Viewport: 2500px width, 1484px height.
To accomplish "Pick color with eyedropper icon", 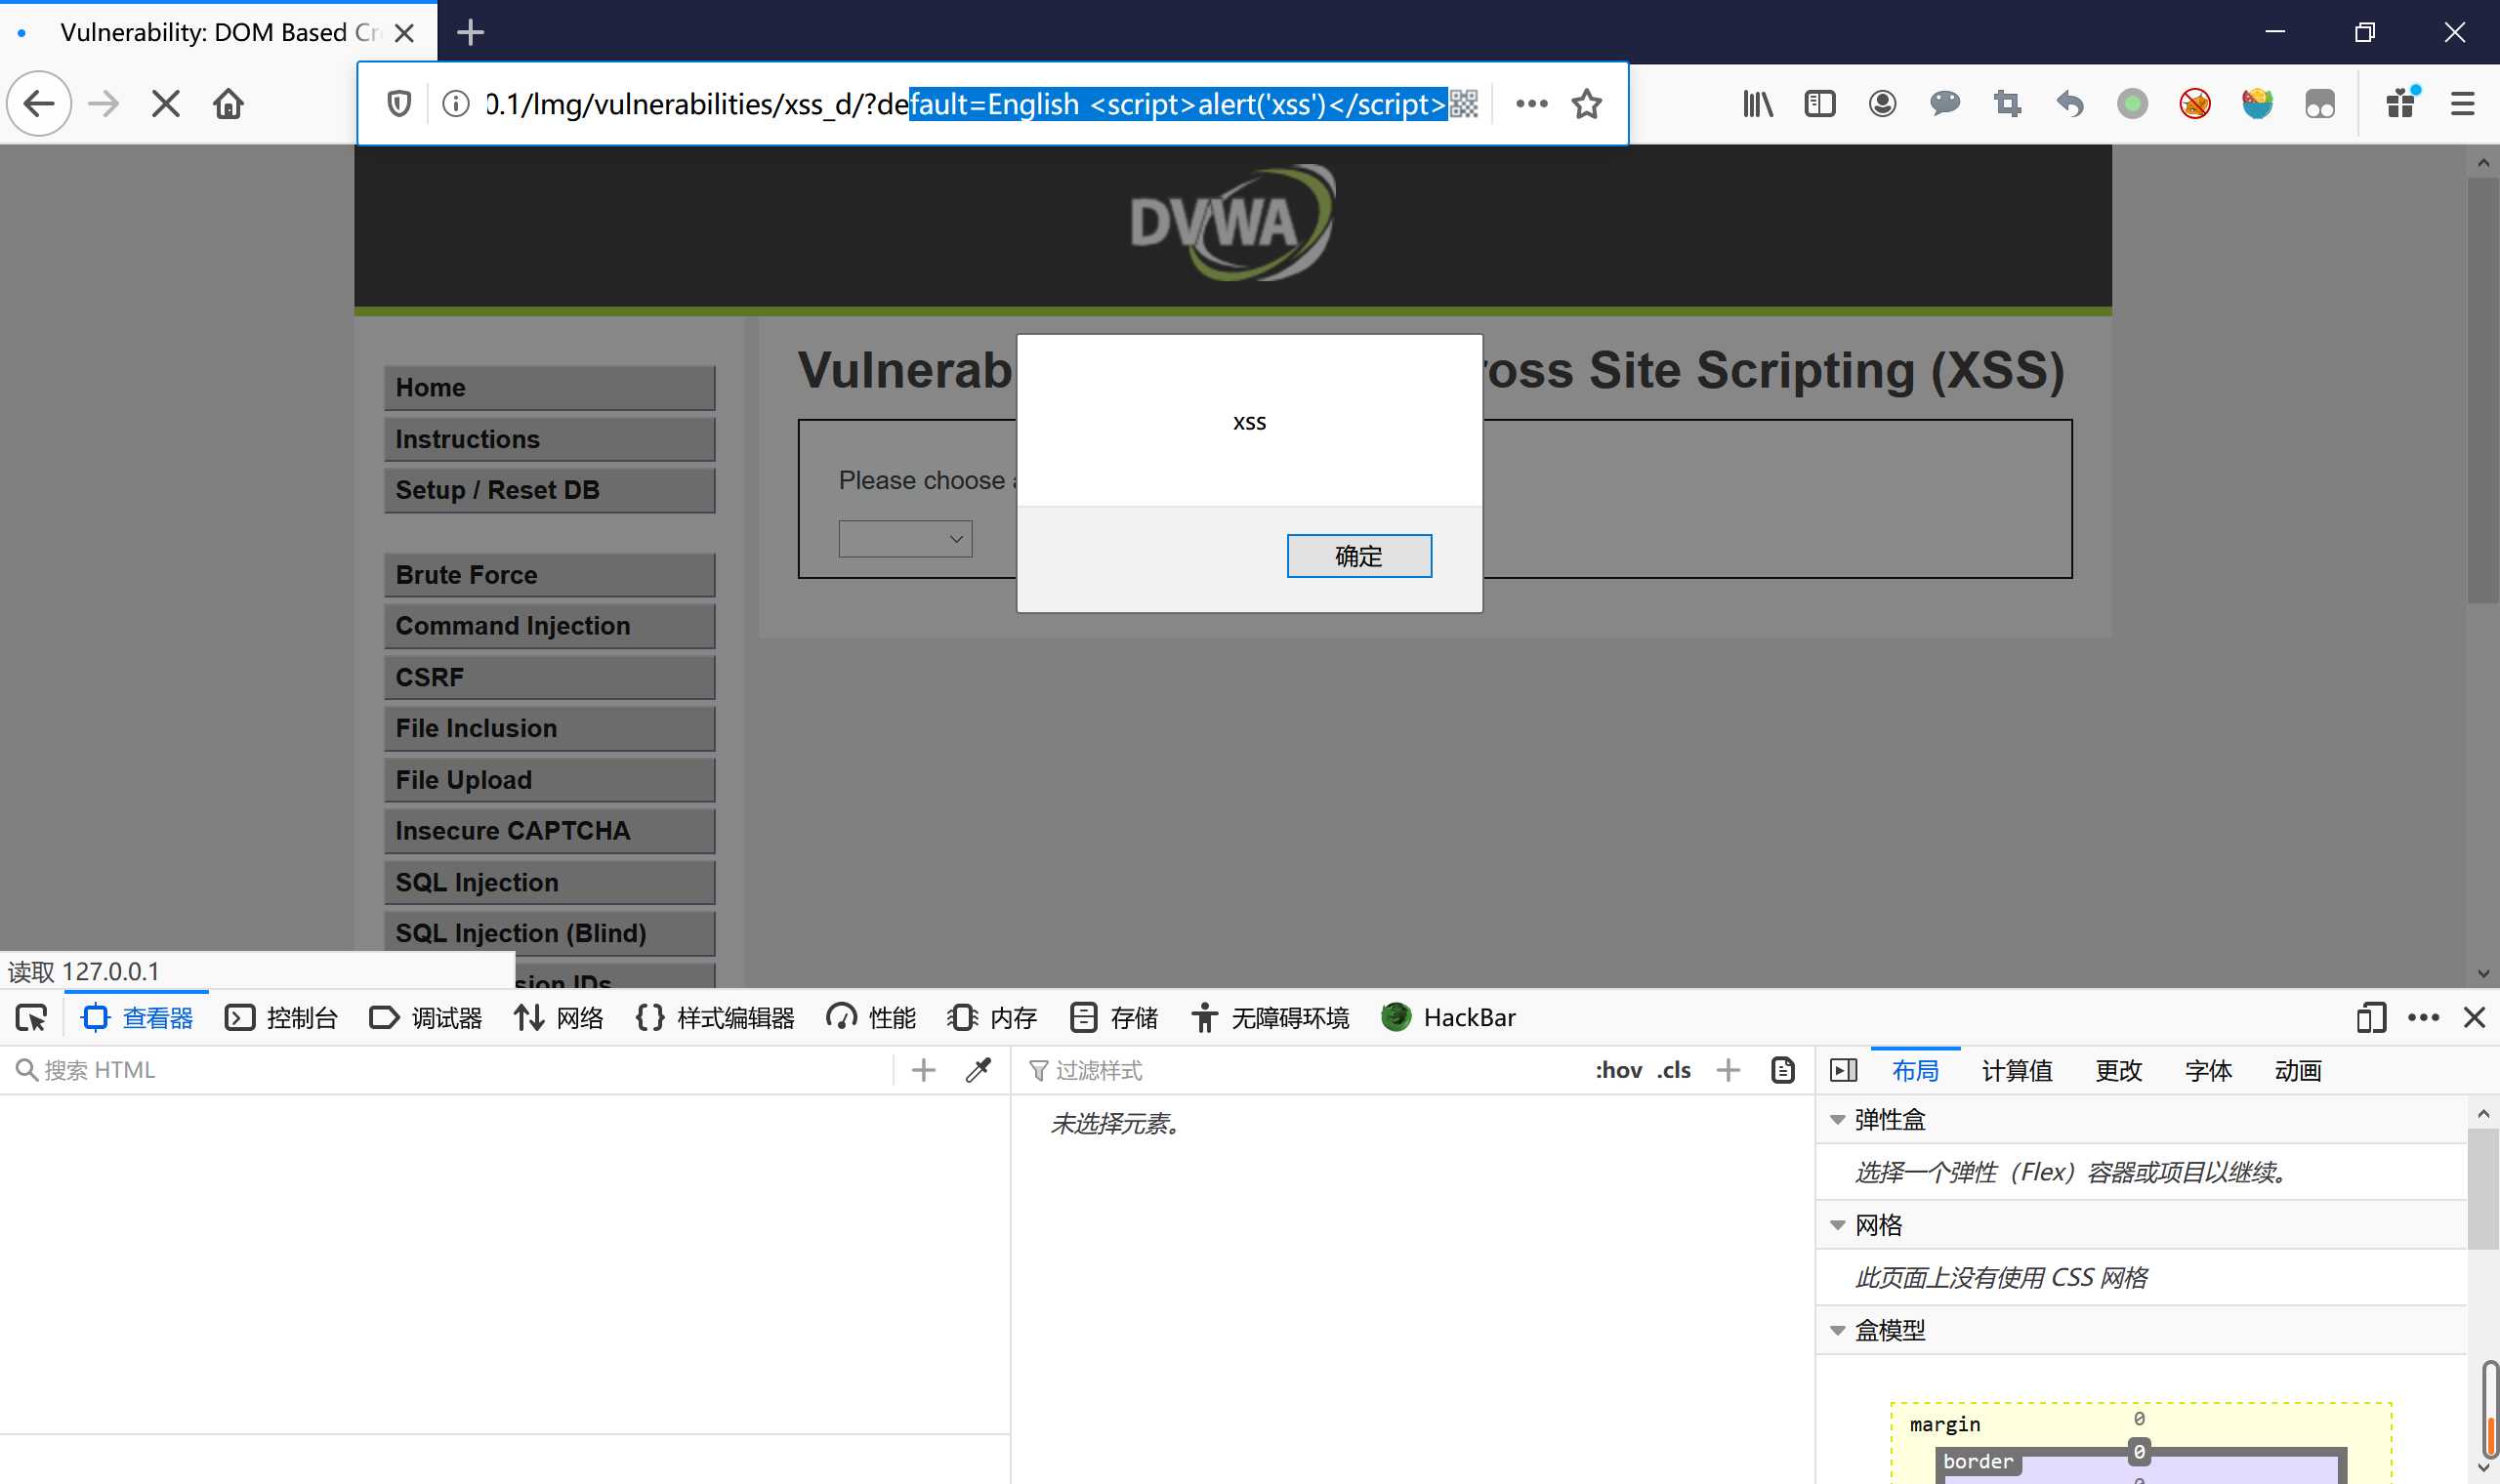I will tap(978, 1070).
